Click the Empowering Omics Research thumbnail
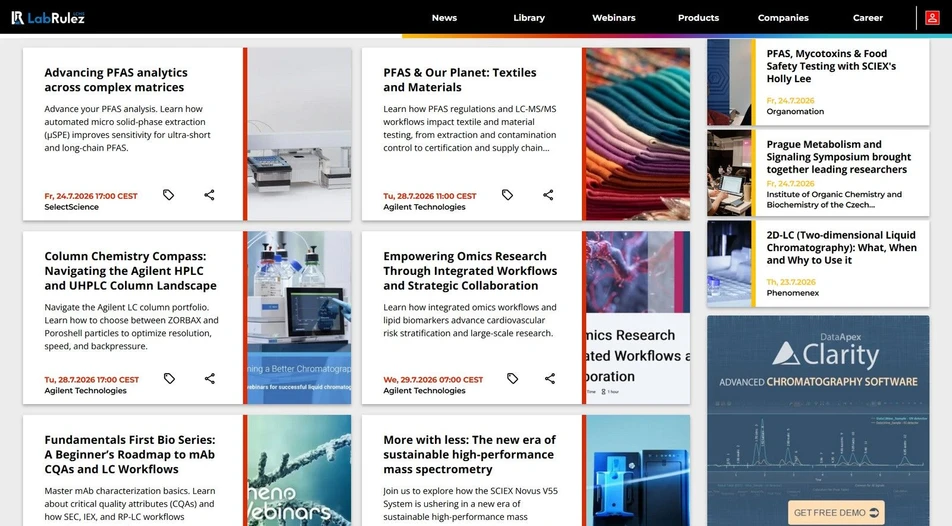This screenshot has height=526, width=952. coord(638,318)
